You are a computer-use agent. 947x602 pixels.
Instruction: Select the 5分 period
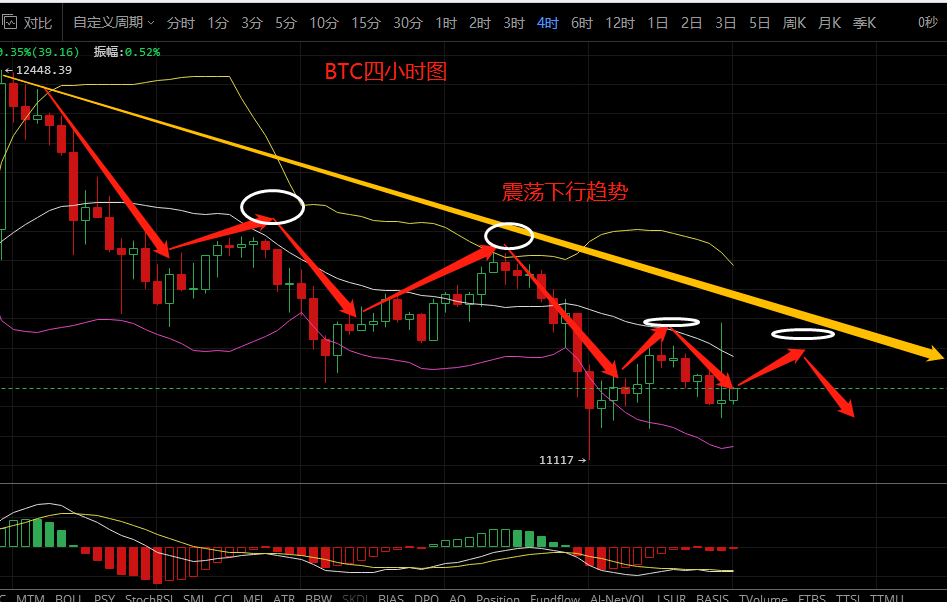pyautogui.click(x=286, y=23)
